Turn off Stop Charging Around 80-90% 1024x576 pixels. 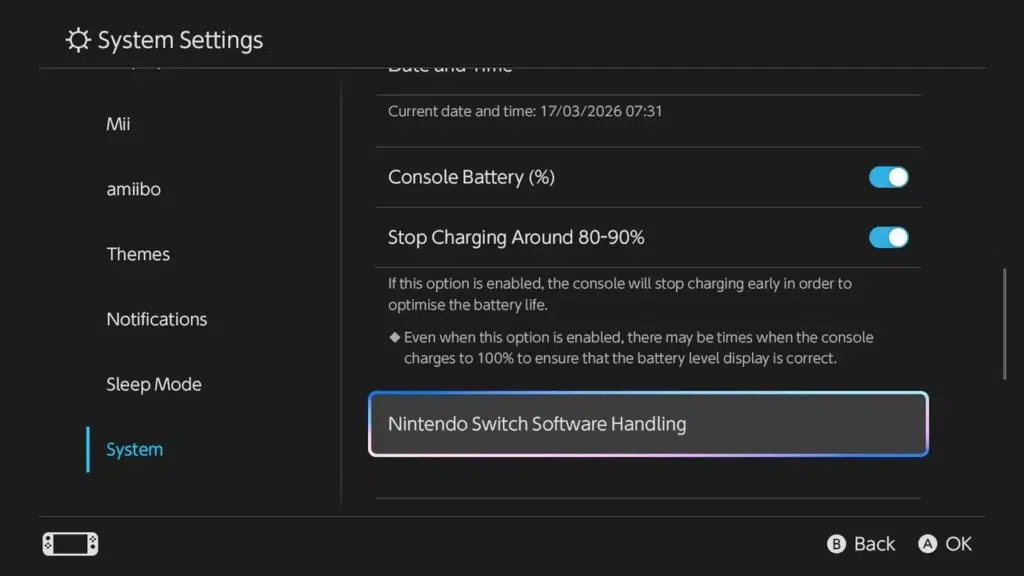click(888, 237)
